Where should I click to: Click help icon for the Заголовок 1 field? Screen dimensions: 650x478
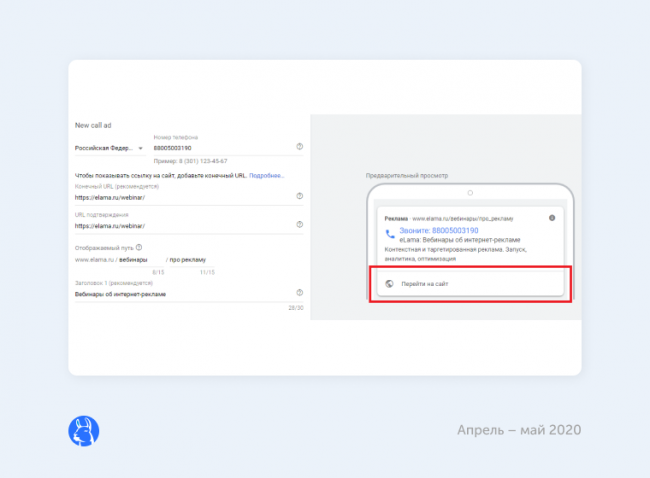[300, 293]
